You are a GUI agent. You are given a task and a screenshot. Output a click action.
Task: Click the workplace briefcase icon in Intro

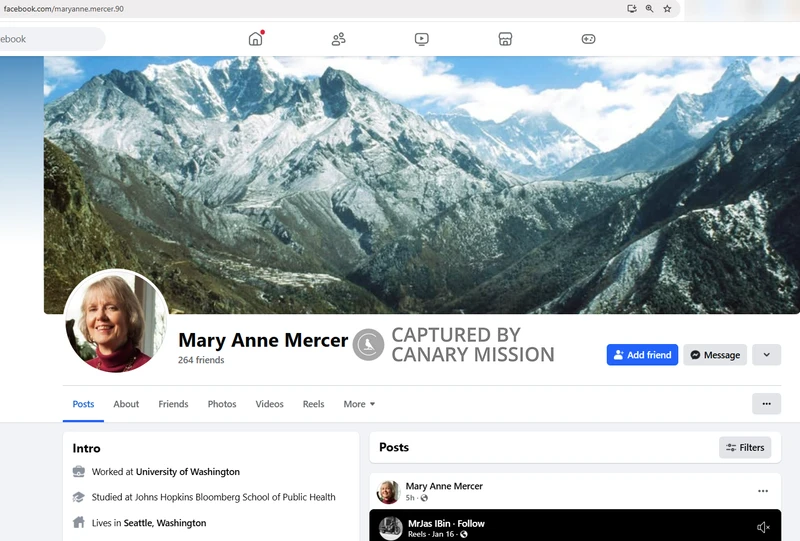click(x=79, y=471)
